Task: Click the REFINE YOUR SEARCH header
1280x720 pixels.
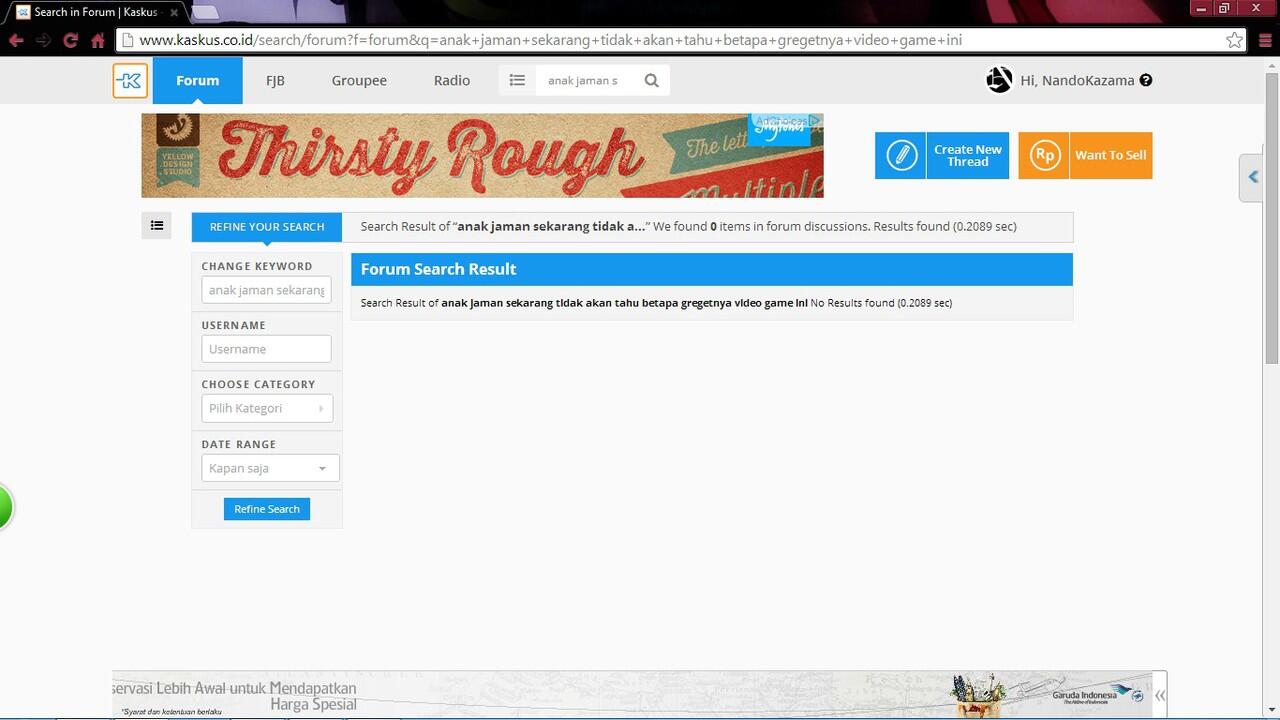Action: click(267, 227)
